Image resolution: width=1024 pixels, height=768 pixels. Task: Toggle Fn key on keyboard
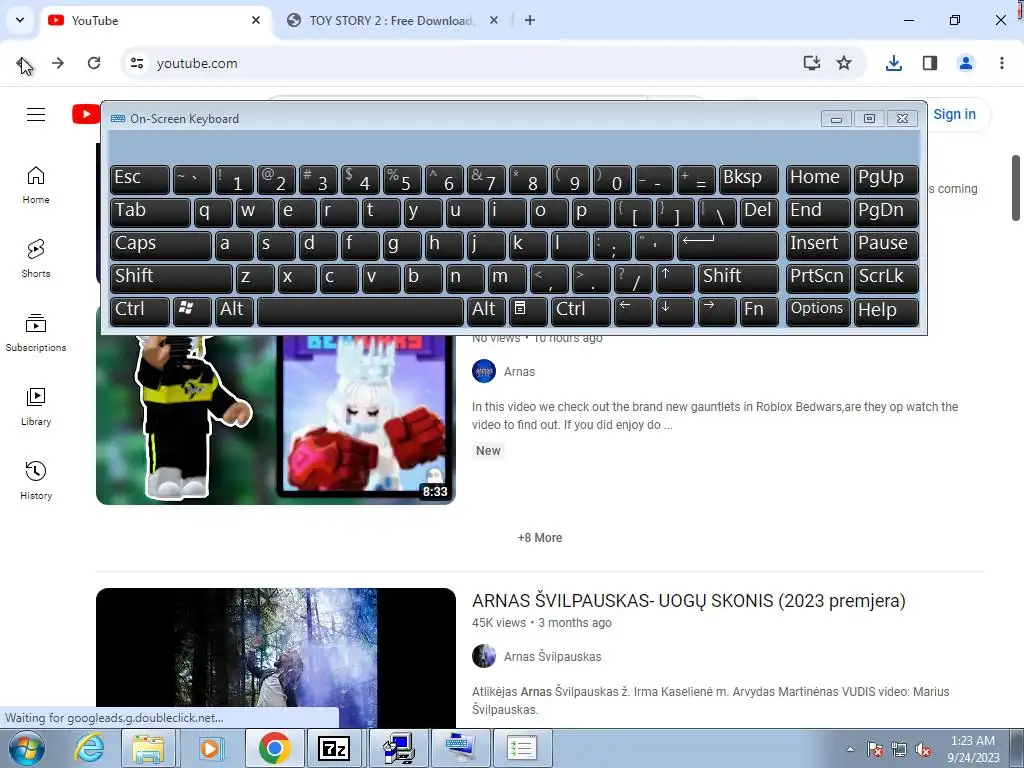click(x=759, y=310)
